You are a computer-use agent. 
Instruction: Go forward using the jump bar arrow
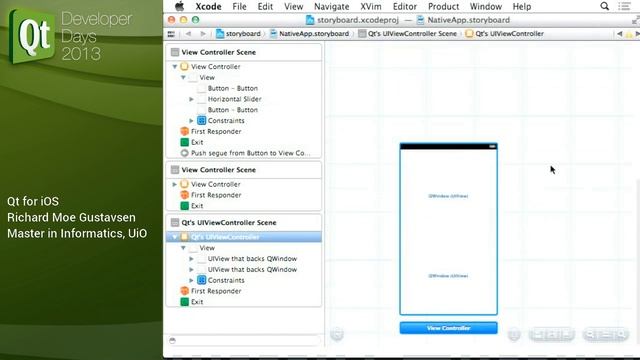203,34
